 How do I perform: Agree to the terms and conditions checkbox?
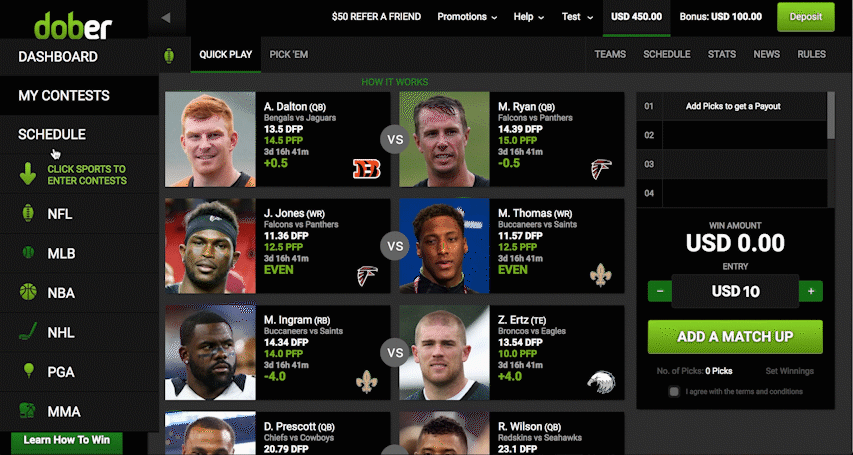point(674,391)
